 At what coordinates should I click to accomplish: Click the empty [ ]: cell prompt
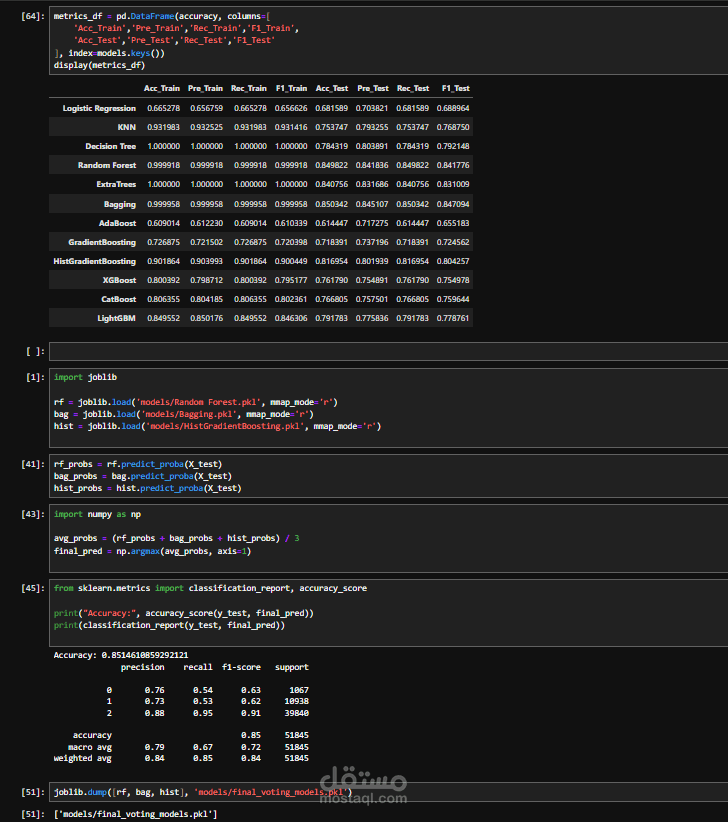pyautogui.click(x=36, y=351)
